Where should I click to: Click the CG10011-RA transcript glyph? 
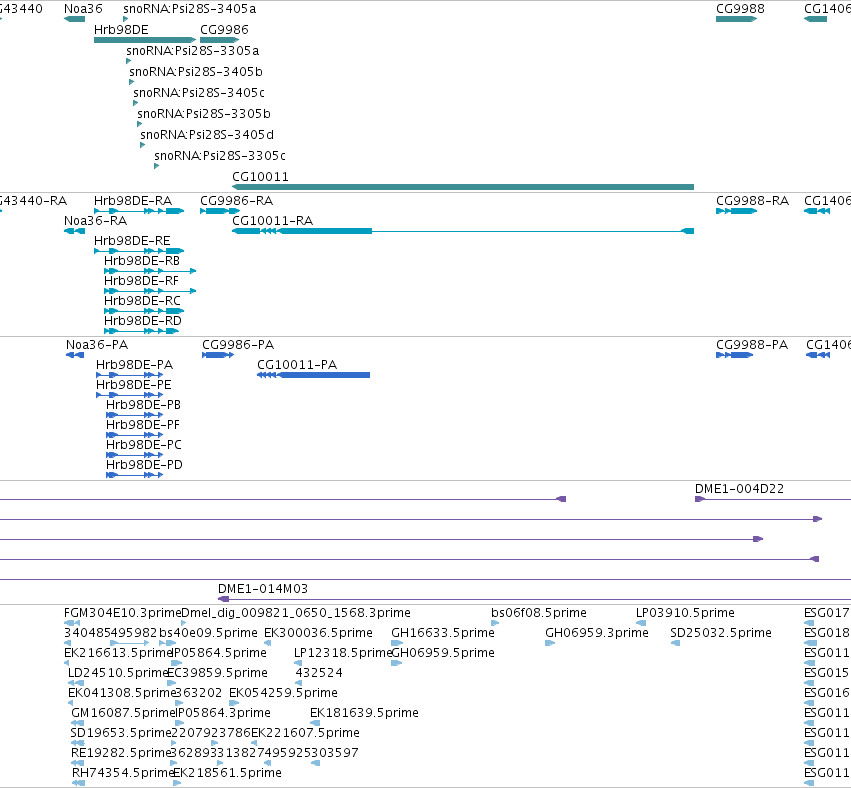tap(463, 231)
